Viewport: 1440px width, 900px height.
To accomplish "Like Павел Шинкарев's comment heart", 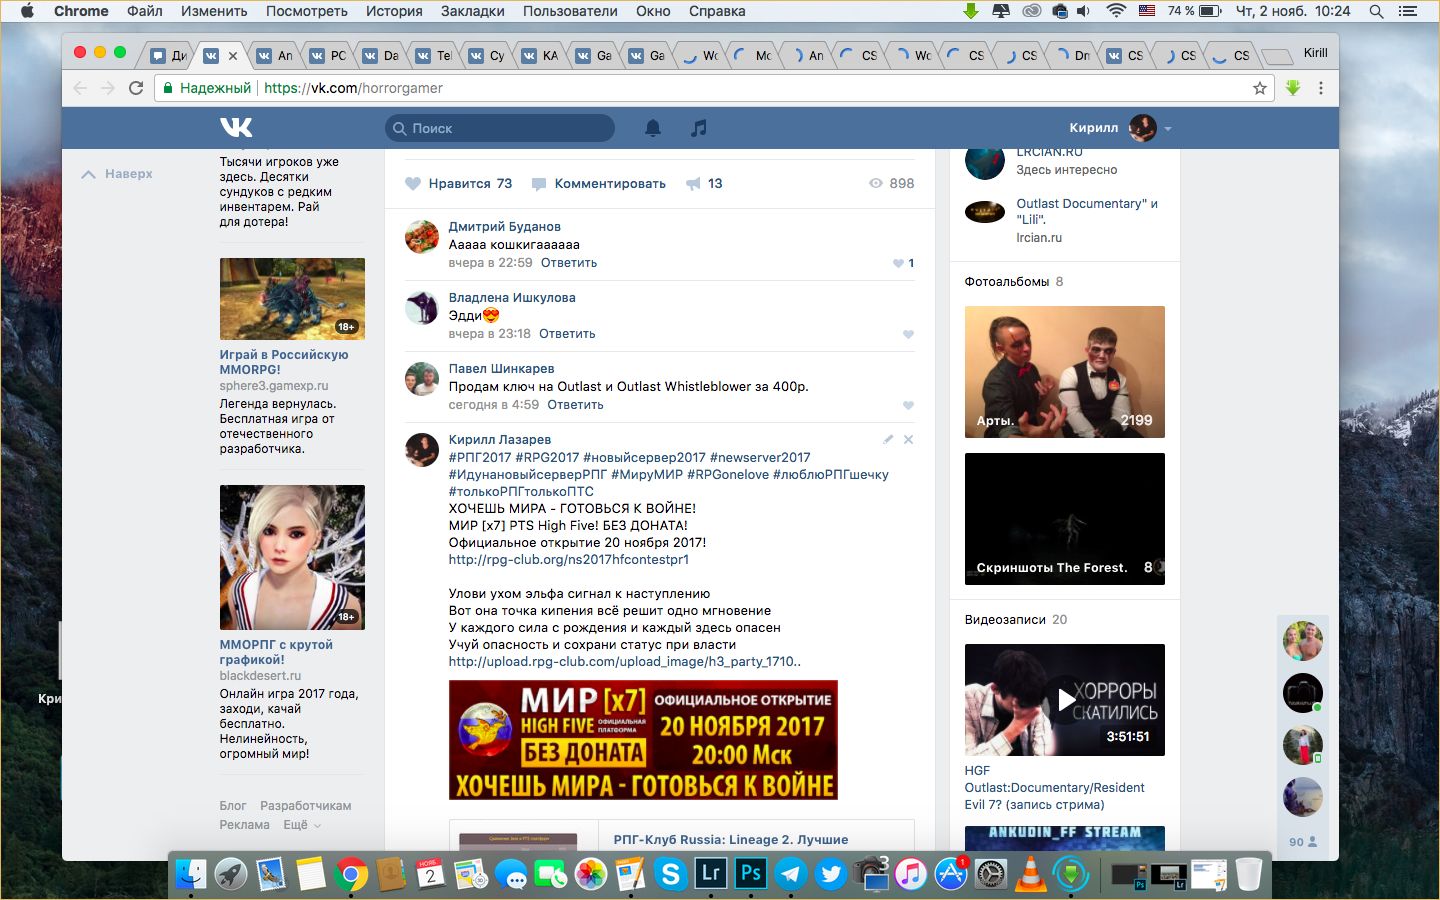I will [908, 405].
